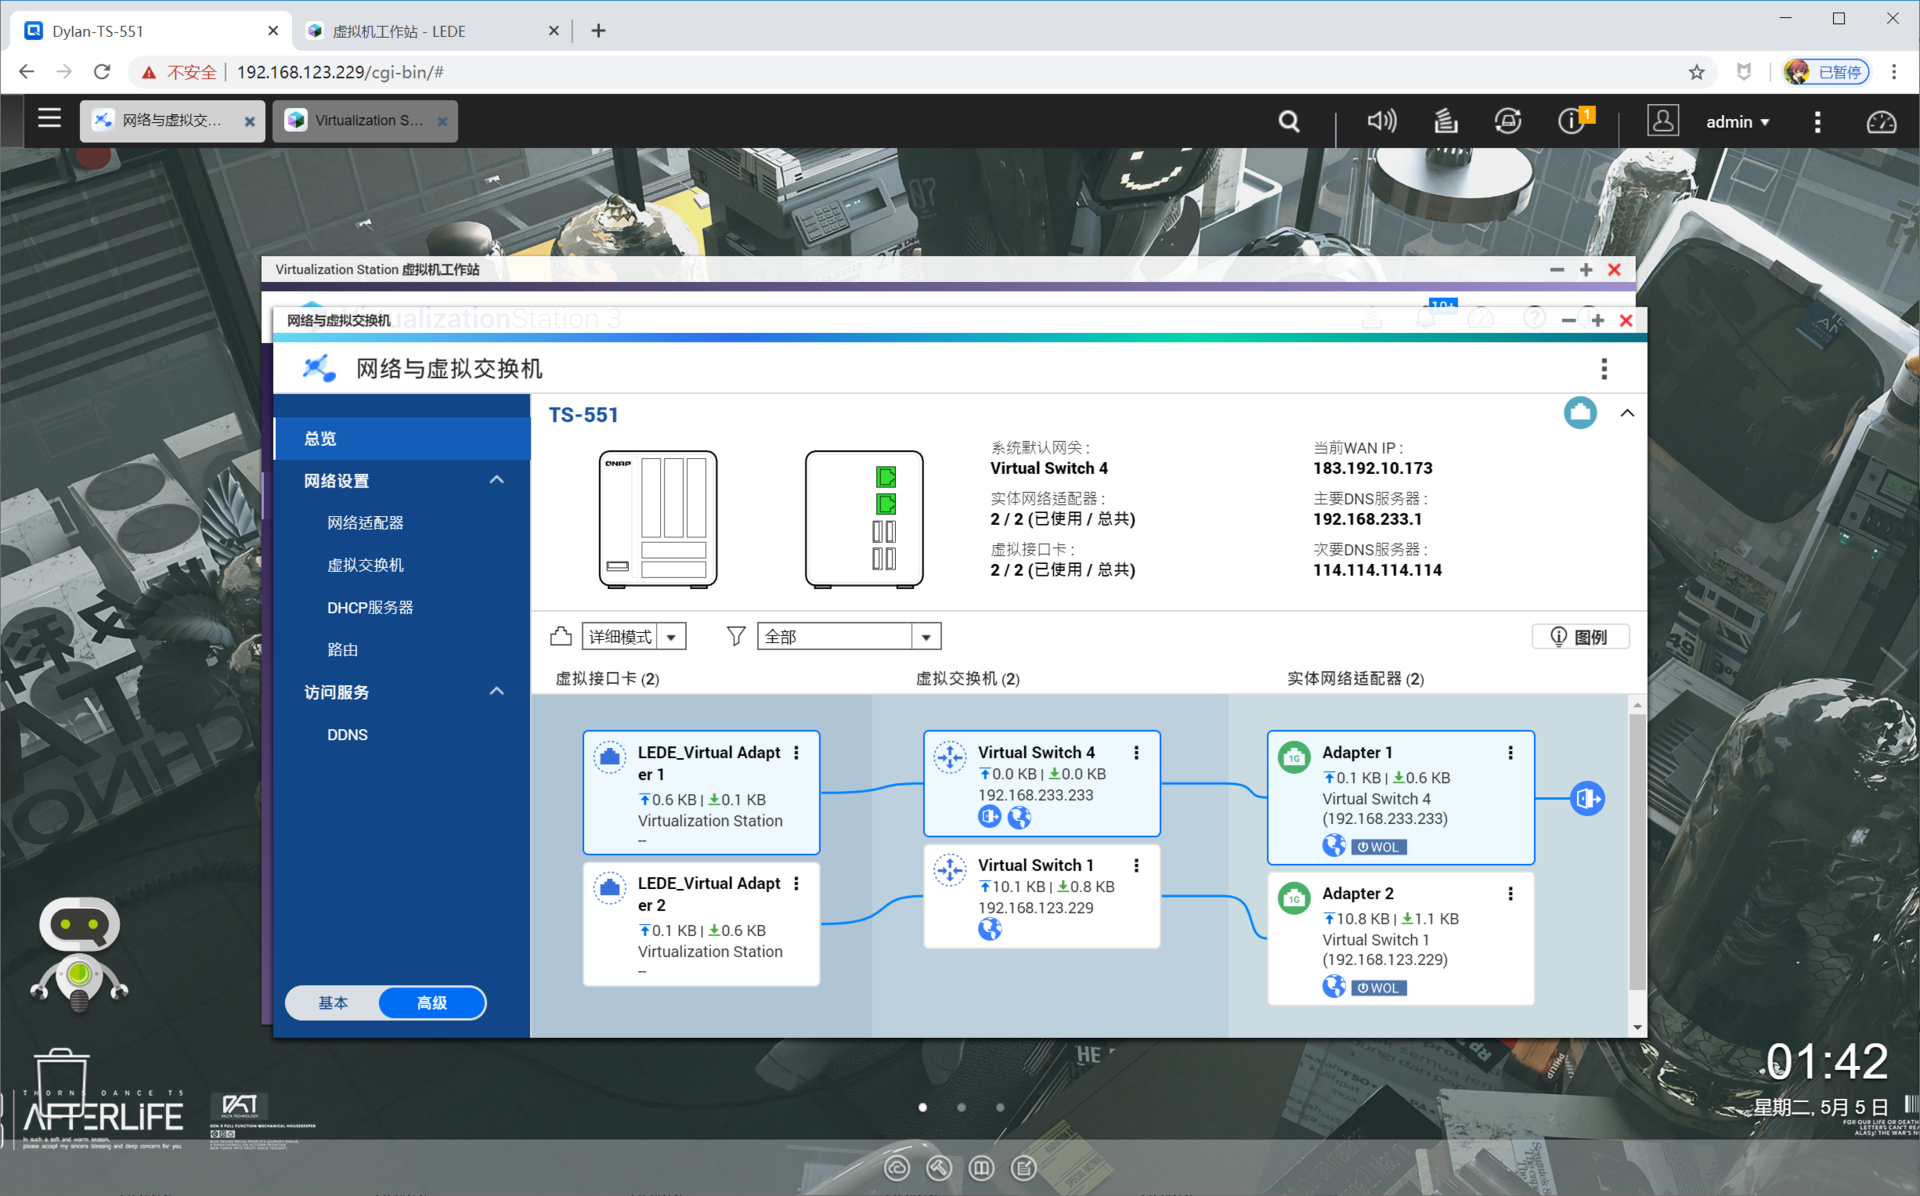Open the QTS search magnifier icon
Viewport: 1920px width, 1196px height.
tap(1289, 121)
